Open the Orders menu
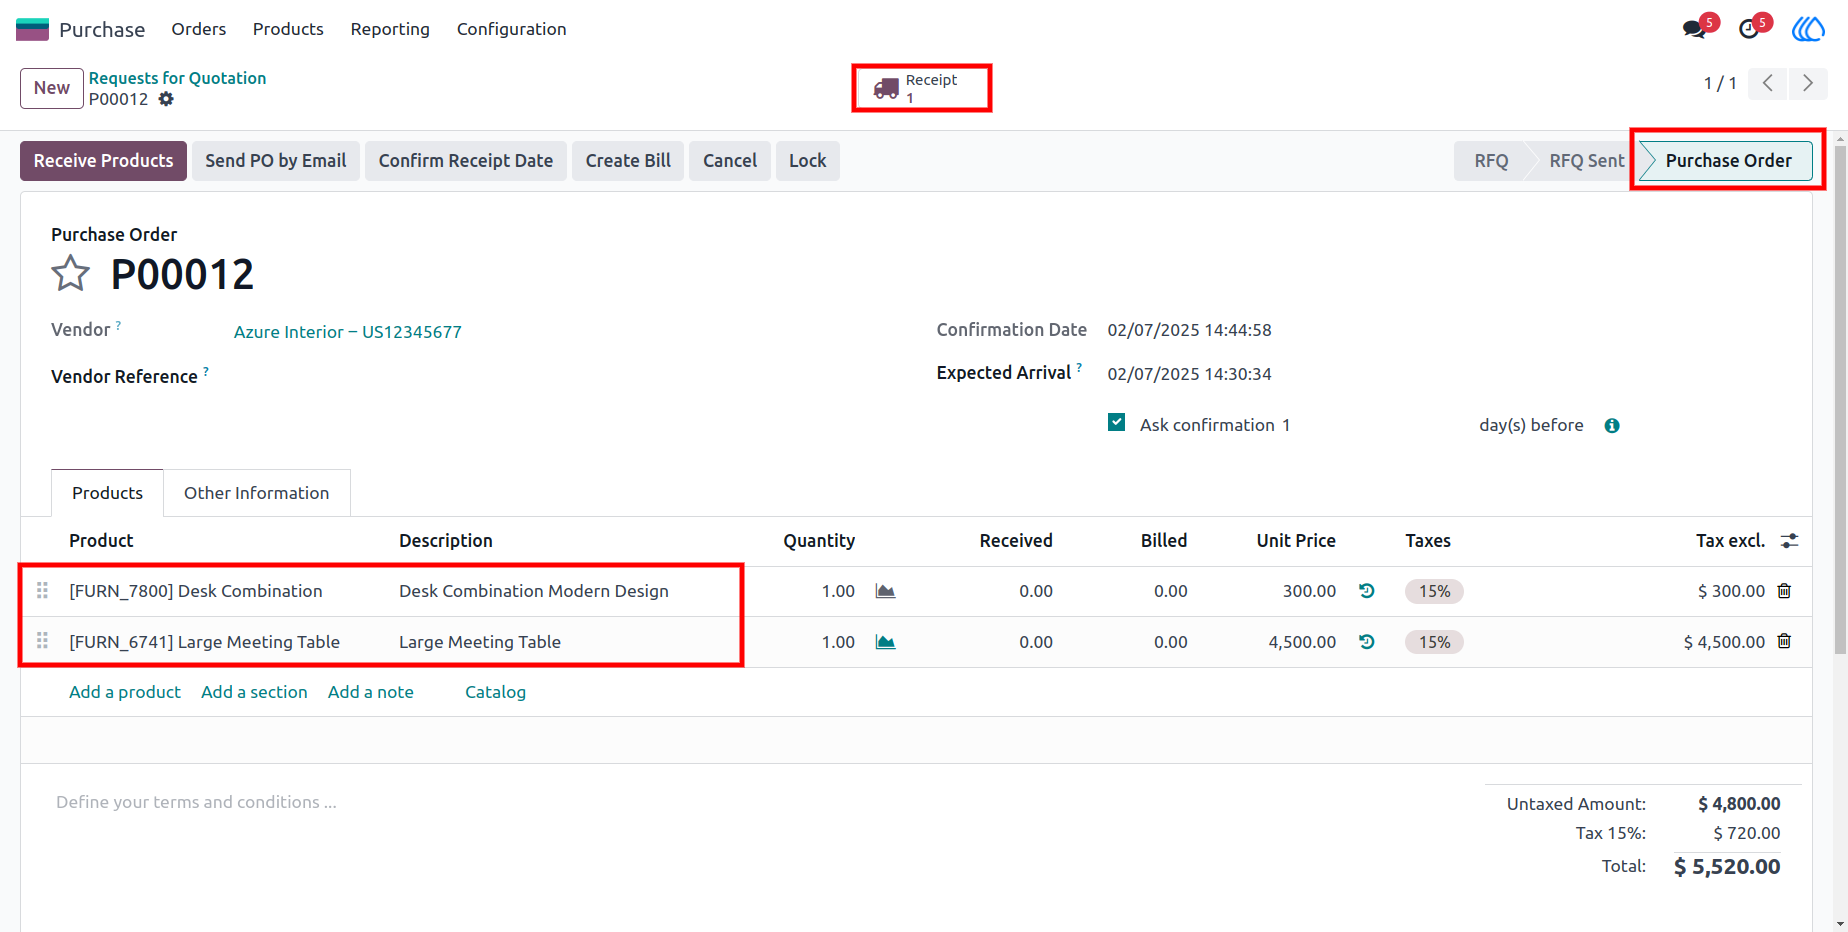The height and width of the screenshot is (932, 1848). coord(199,29)
